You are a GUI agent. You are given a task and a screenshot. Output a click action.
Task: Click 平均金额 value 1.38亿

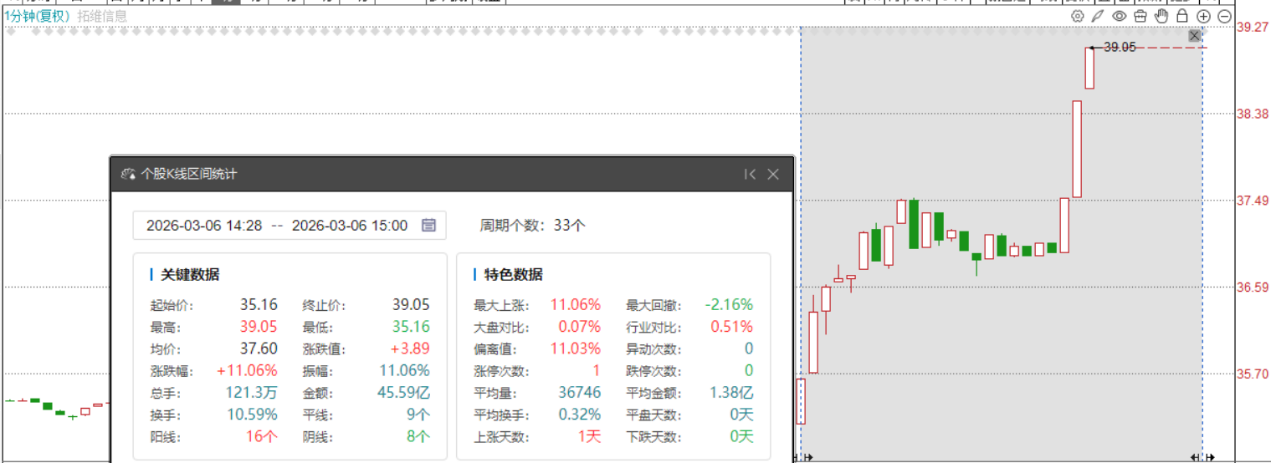click(731, 392)
